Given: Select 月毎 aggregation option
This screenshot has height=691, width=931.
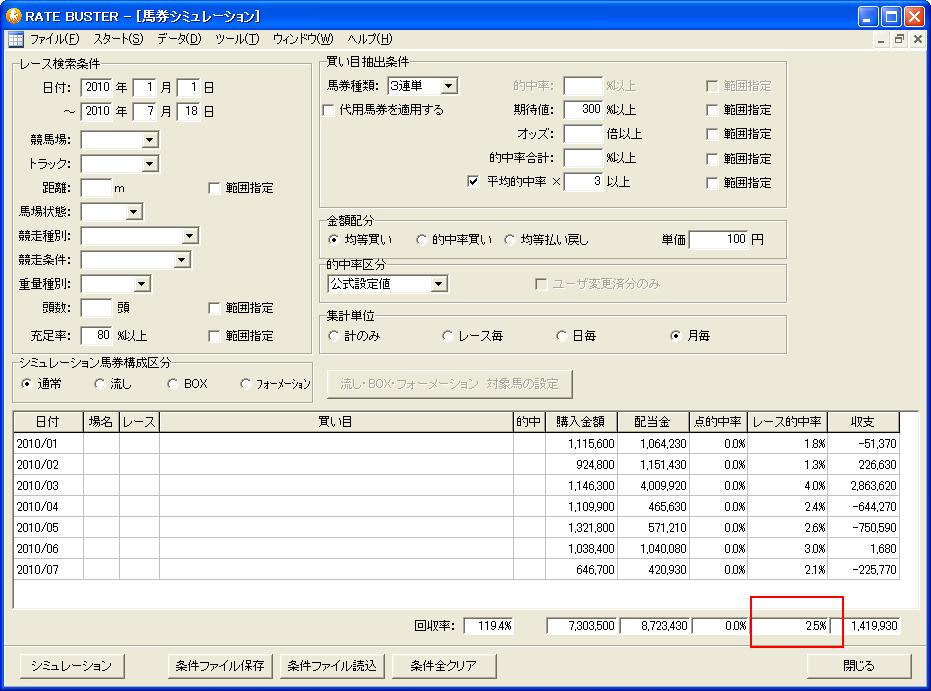Looking at the screenshot, I should click(676, 336).
